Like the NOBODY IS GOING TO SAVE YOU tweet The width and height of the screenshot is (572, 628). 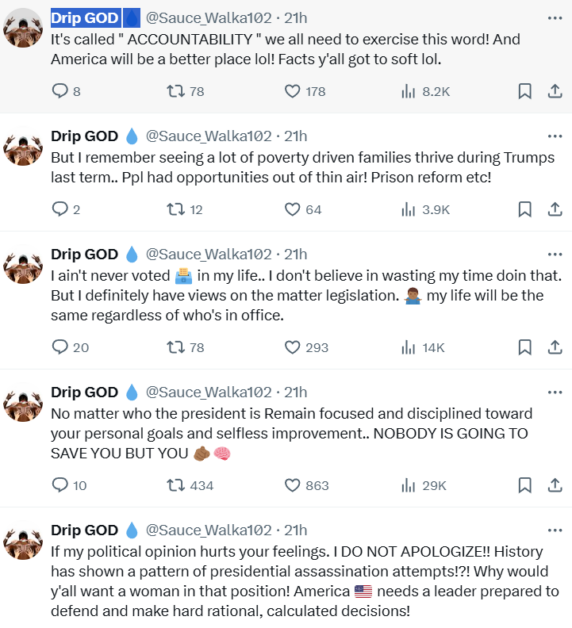tap(306, 485)
